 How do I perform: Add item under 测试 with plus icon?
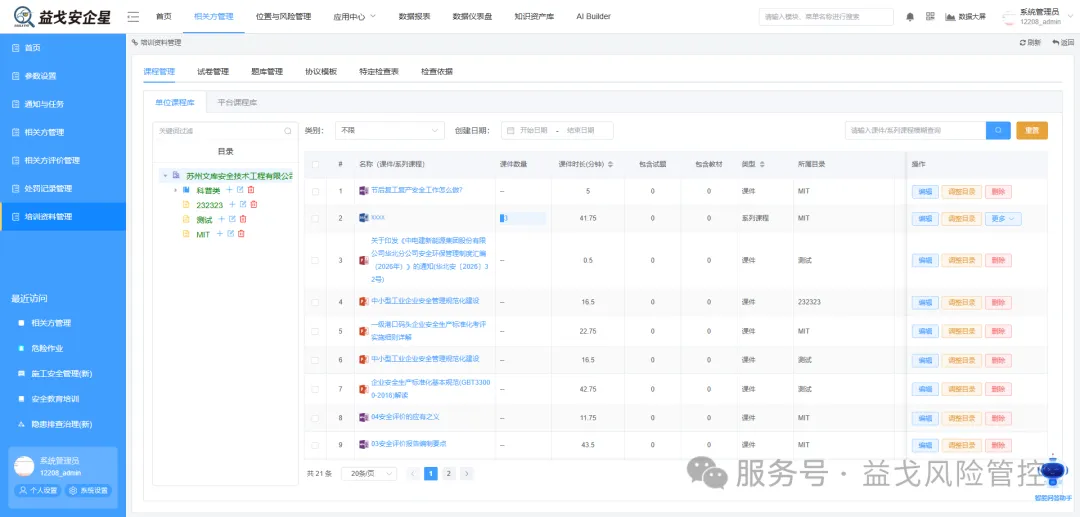click(222, 219)
